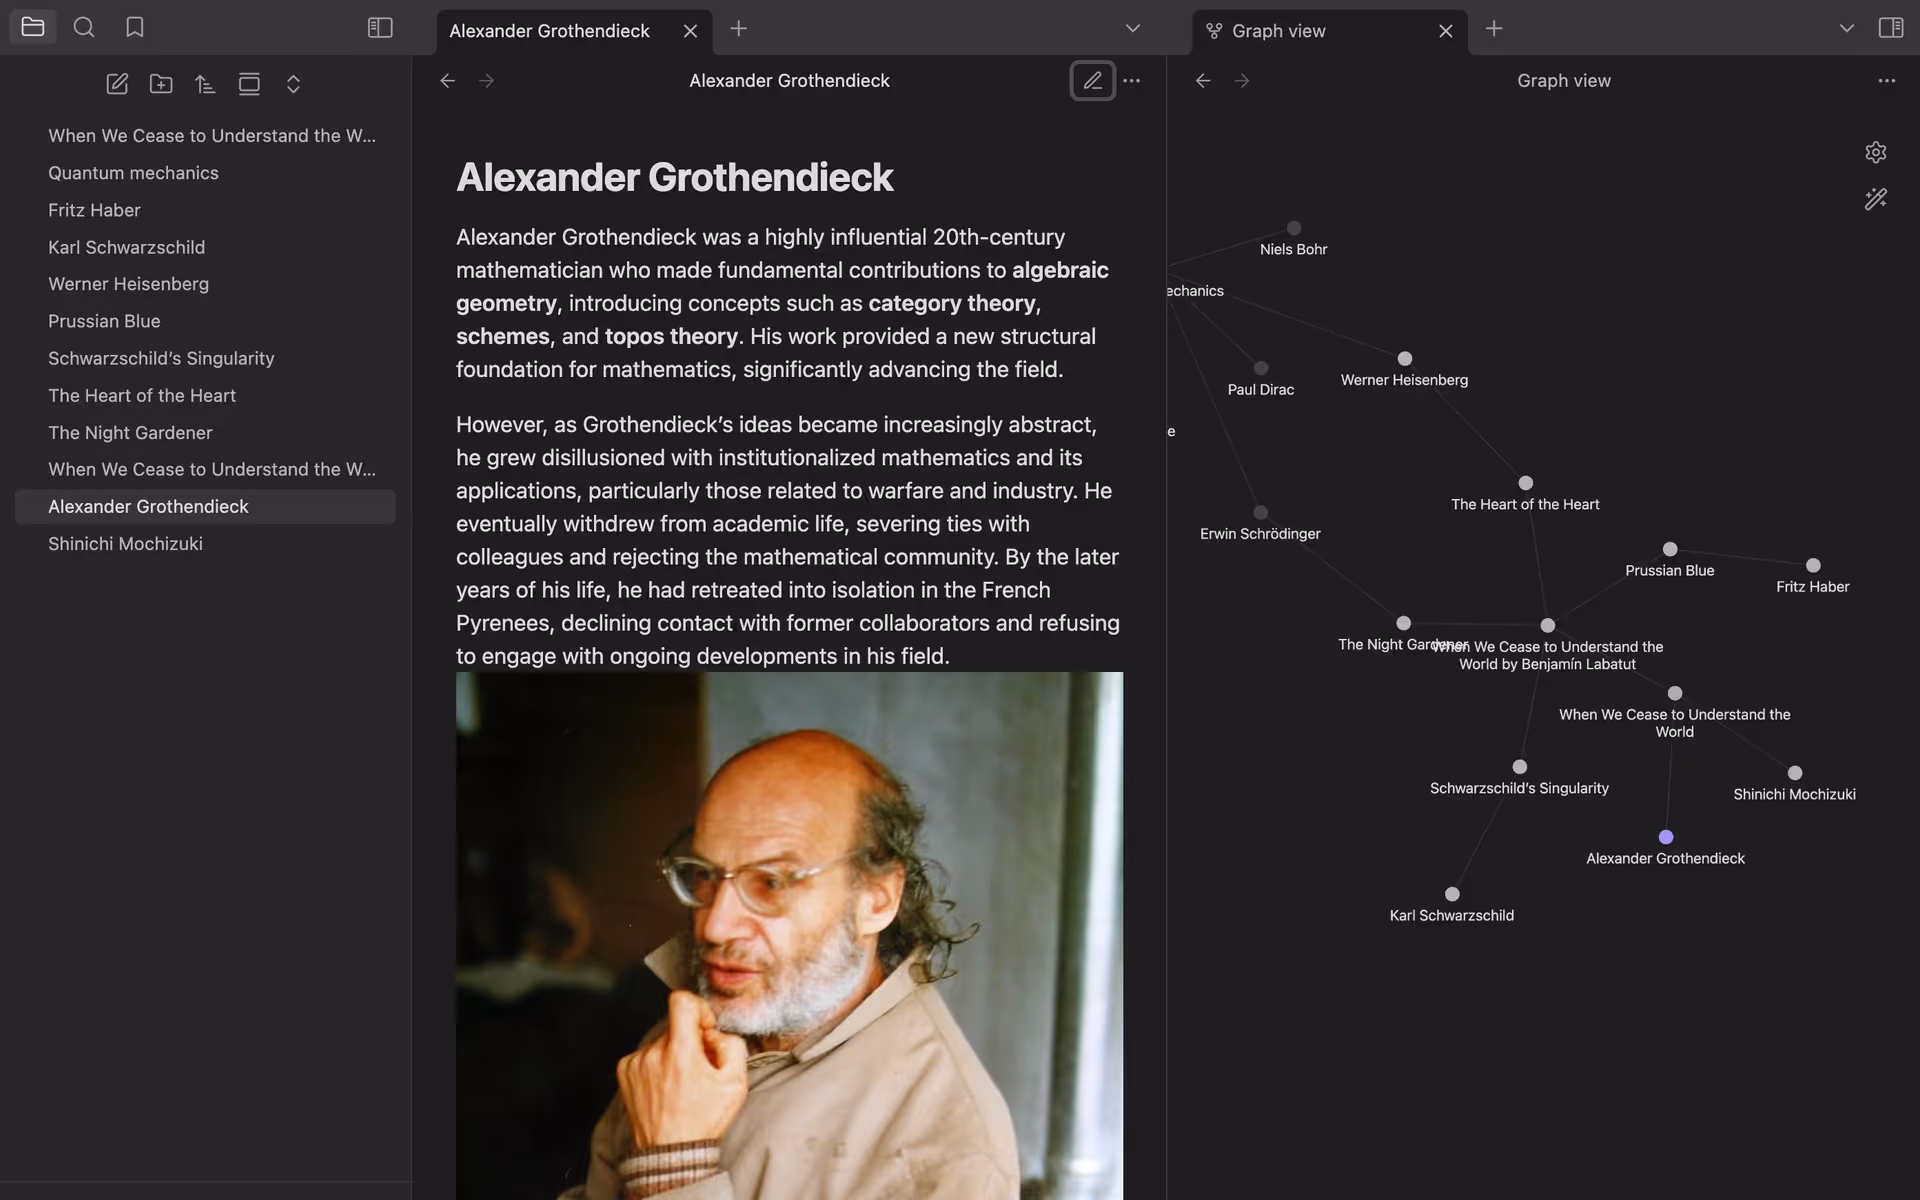Click the new note icon

pos(117,84)
